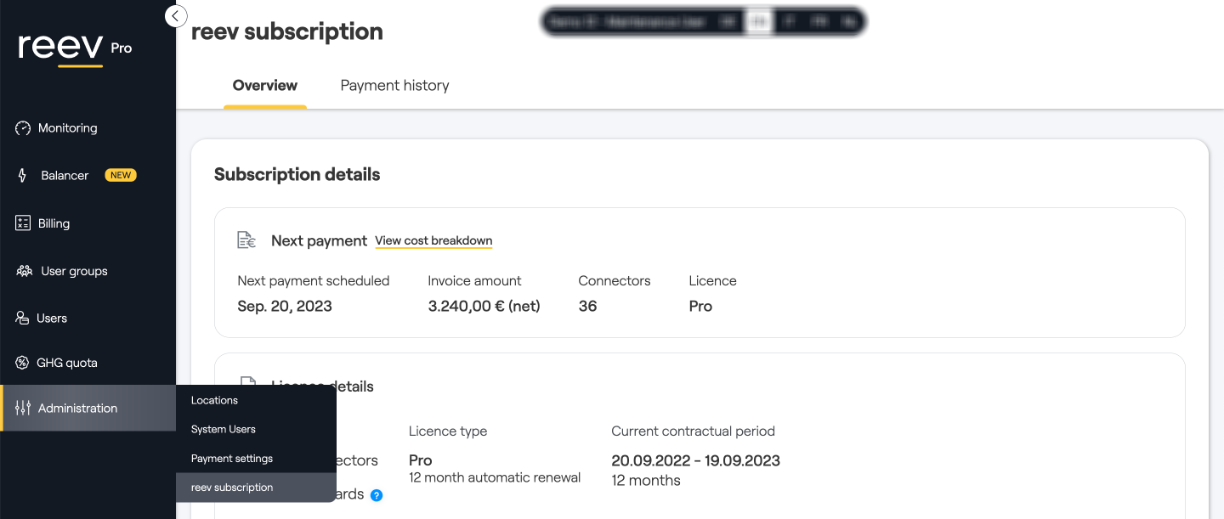1224x519 pixels.
Task: Click the payment date Sep. 20, 2023
Action: pos(285,306)
